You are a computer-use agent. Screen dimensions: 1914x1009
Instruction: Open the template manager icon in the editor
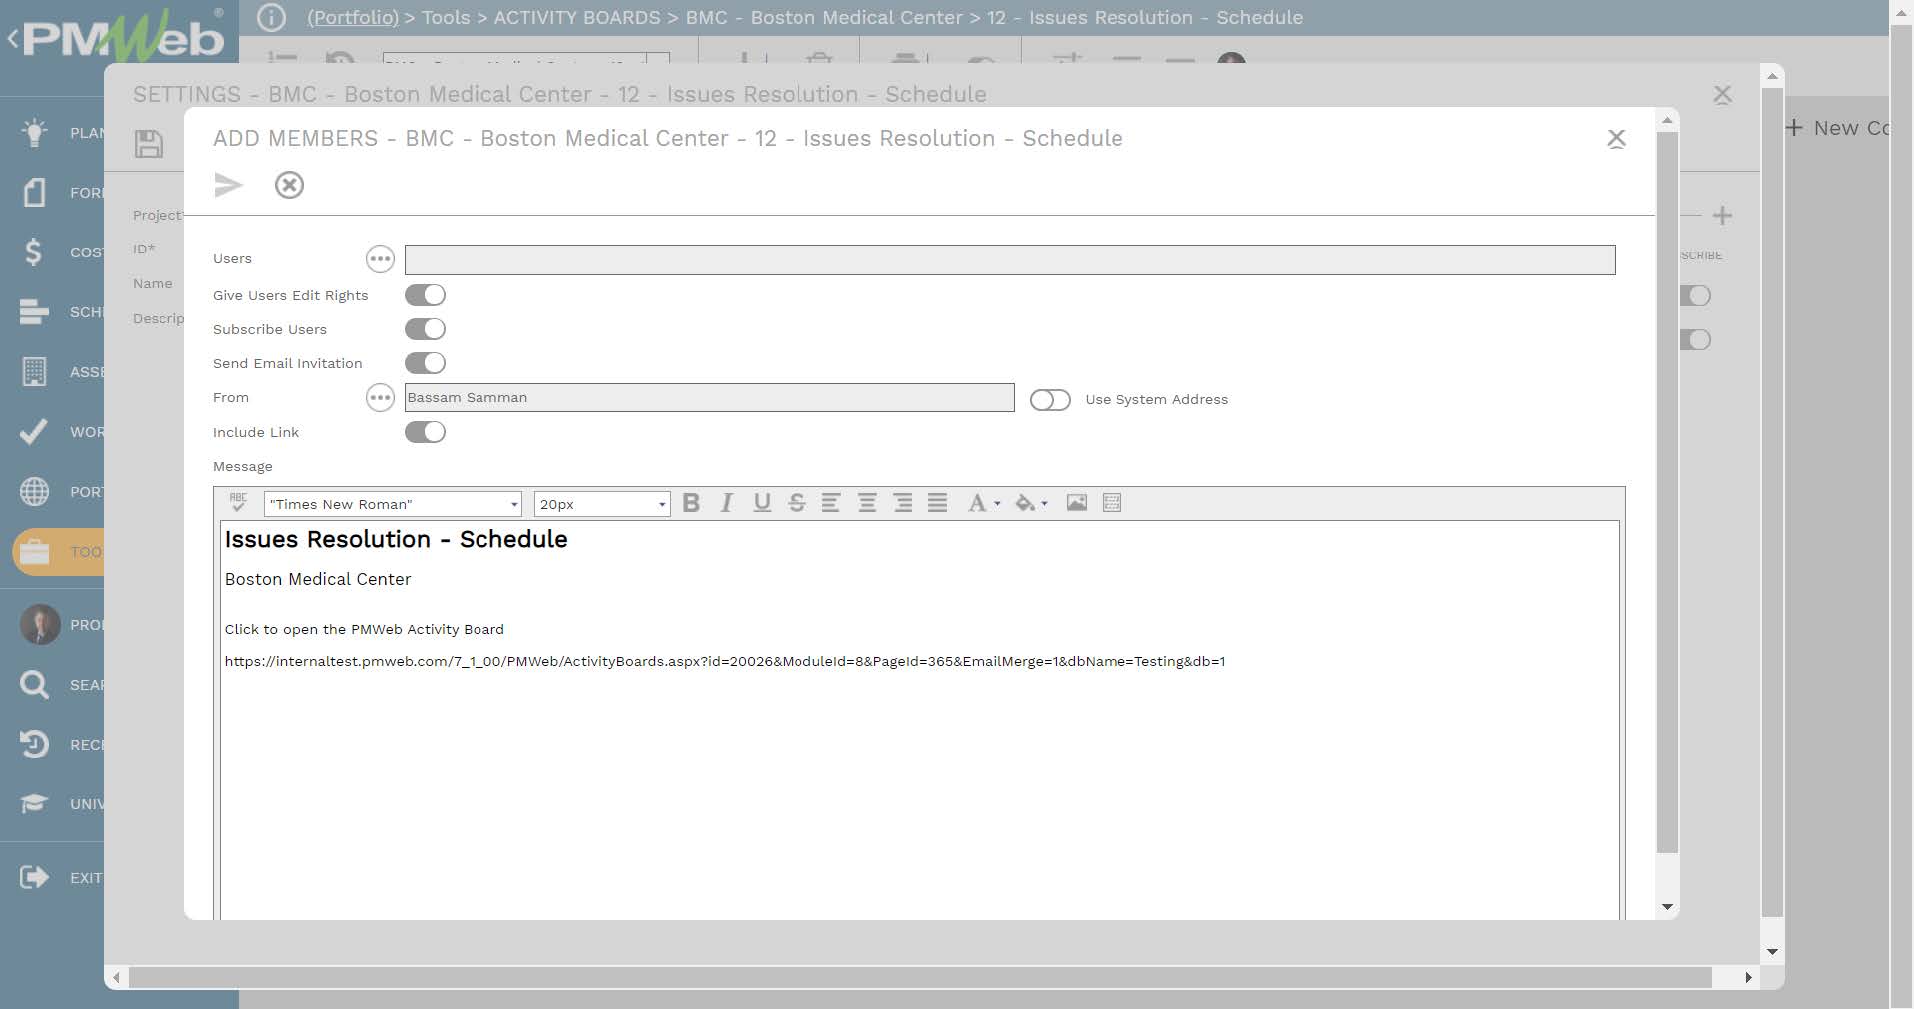pyautogui.click(x=1112, y=503)
